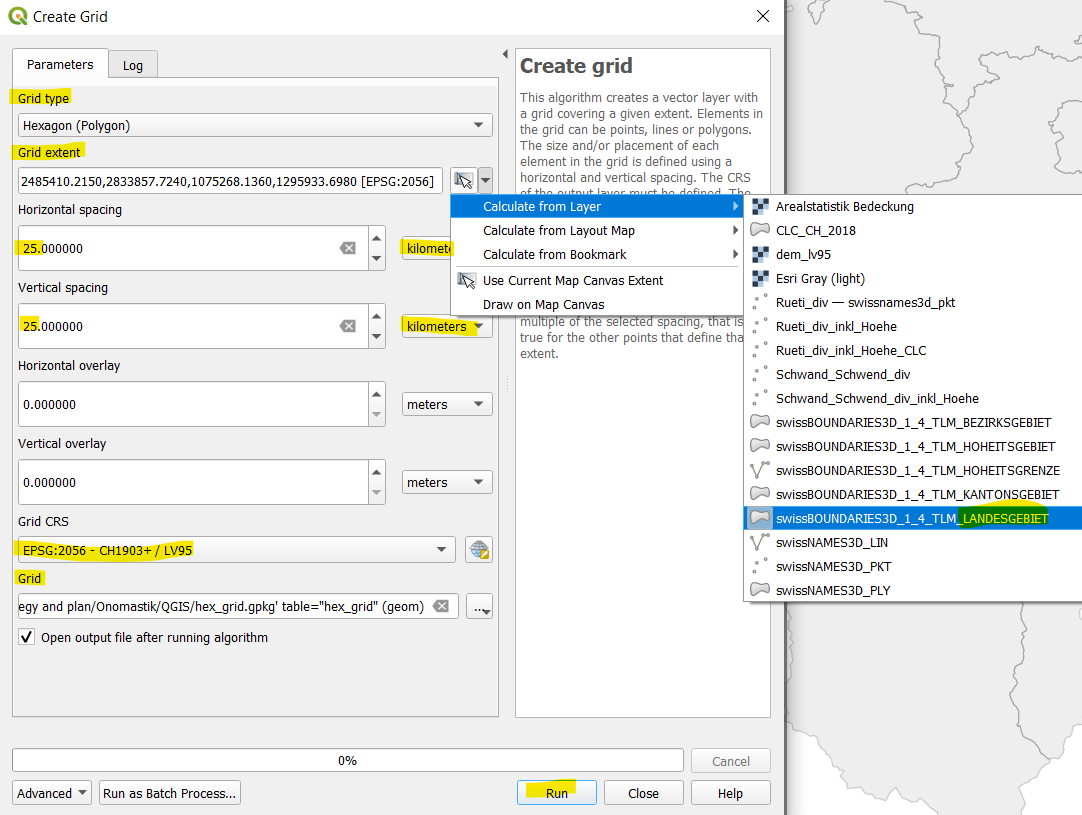
Task: Click the 0% progress bar
Action: tap(348, 760)
